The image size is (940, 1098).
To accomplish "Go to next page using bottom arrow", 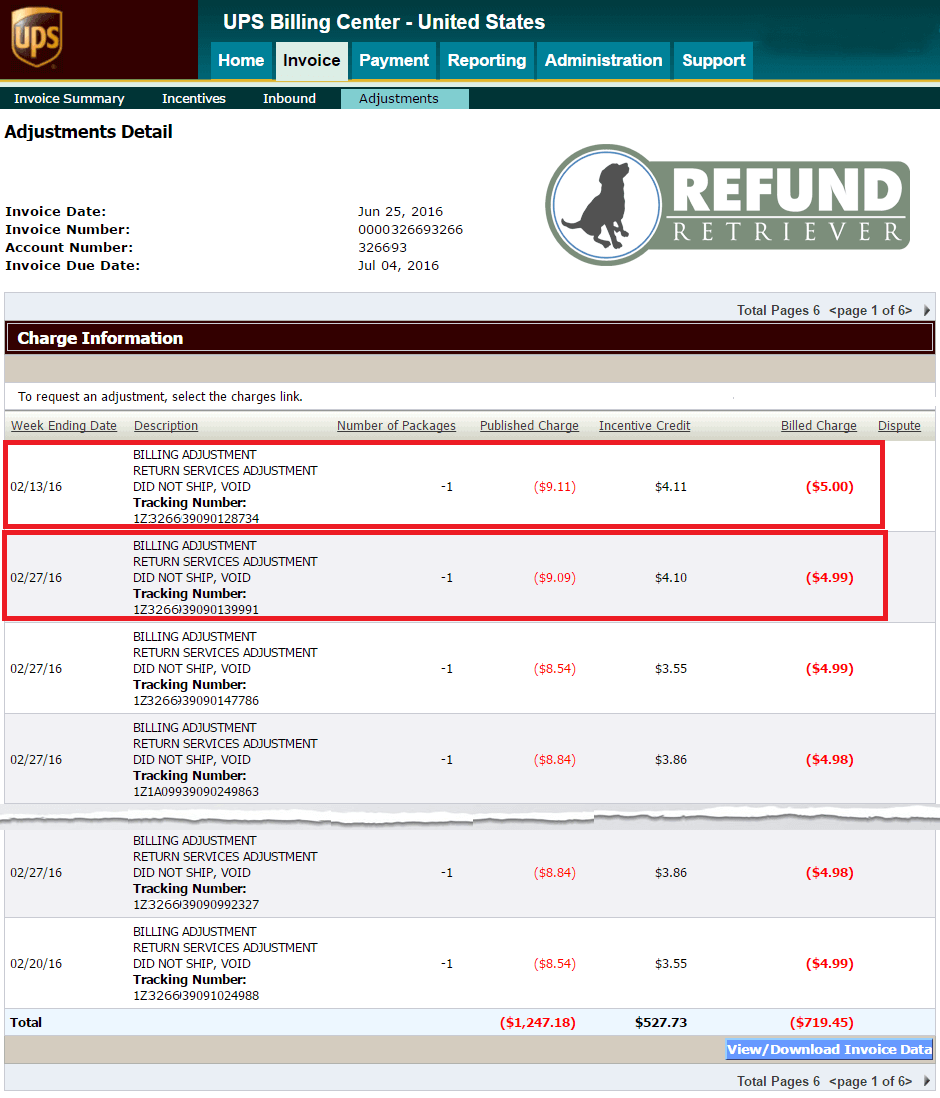I will [927, 1081].
